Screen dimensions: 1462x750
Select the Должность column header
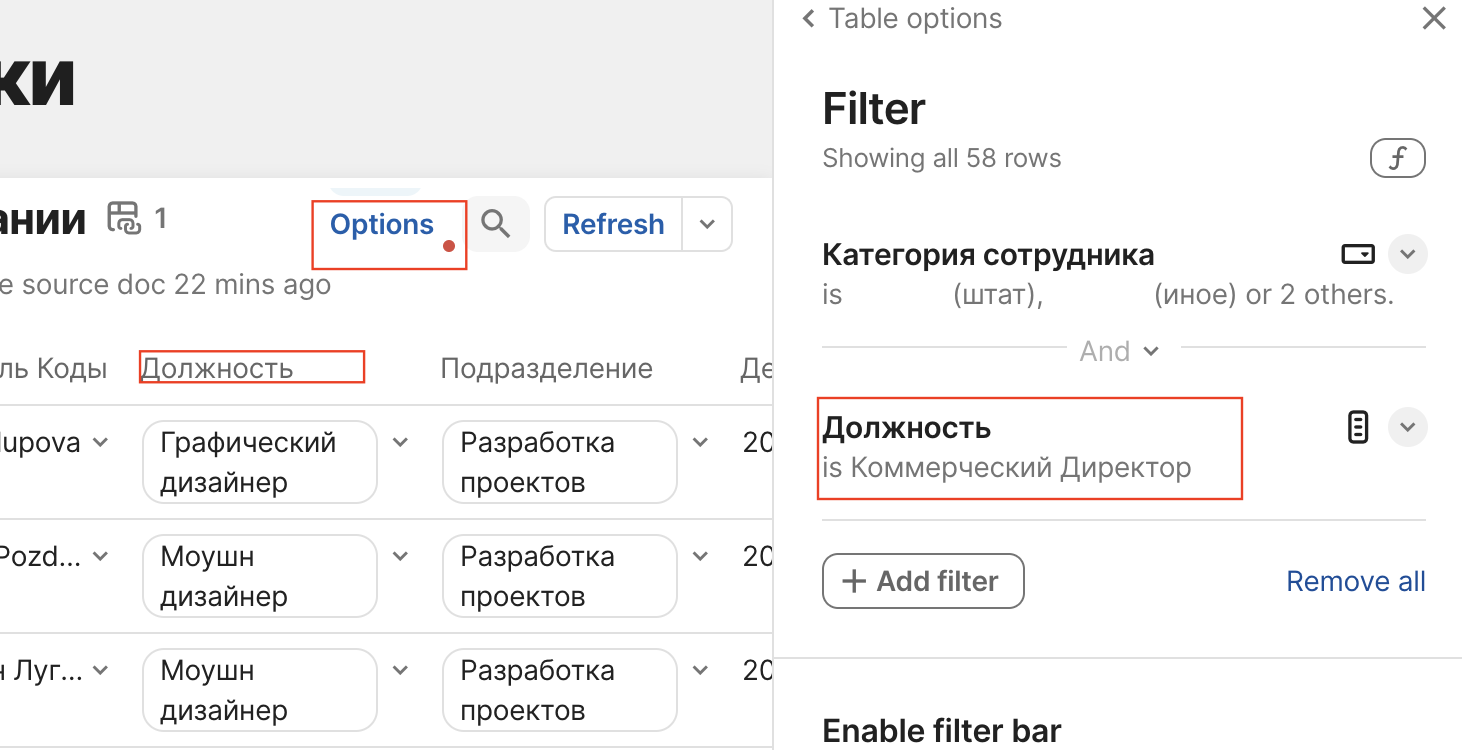tap(217, 368)
